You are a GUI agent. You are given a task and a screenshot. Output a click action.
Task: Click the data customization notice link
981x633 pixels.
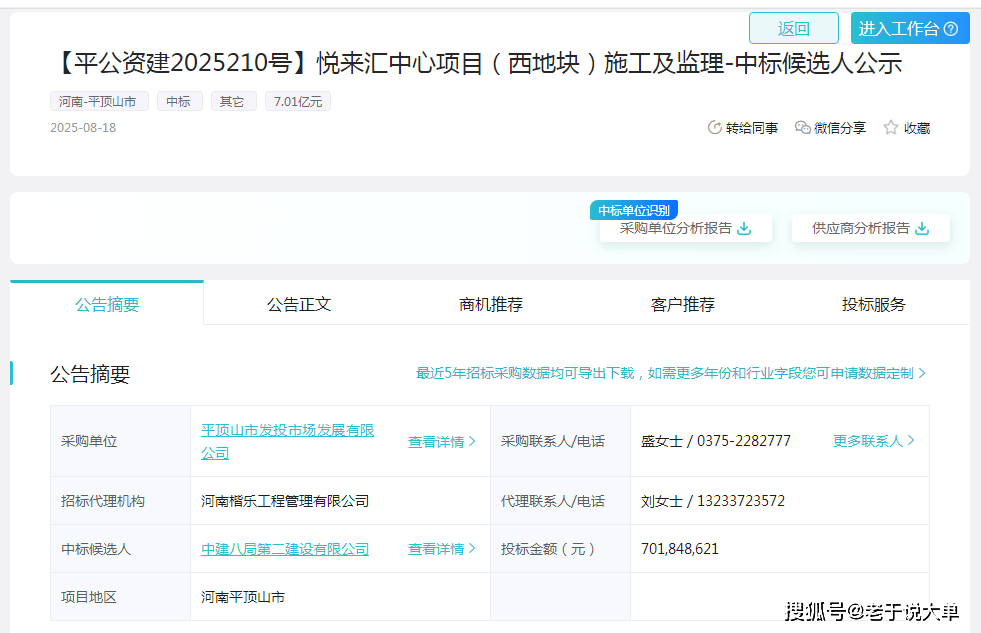click(x=670, y=373)
